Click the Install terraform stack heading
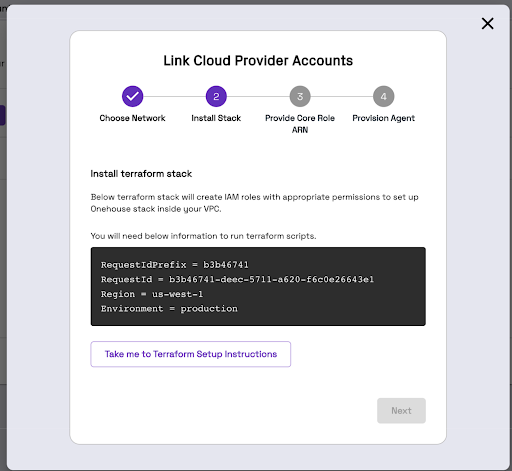The image size is (512, 471). pyautogui.click(x=141, y=174)
